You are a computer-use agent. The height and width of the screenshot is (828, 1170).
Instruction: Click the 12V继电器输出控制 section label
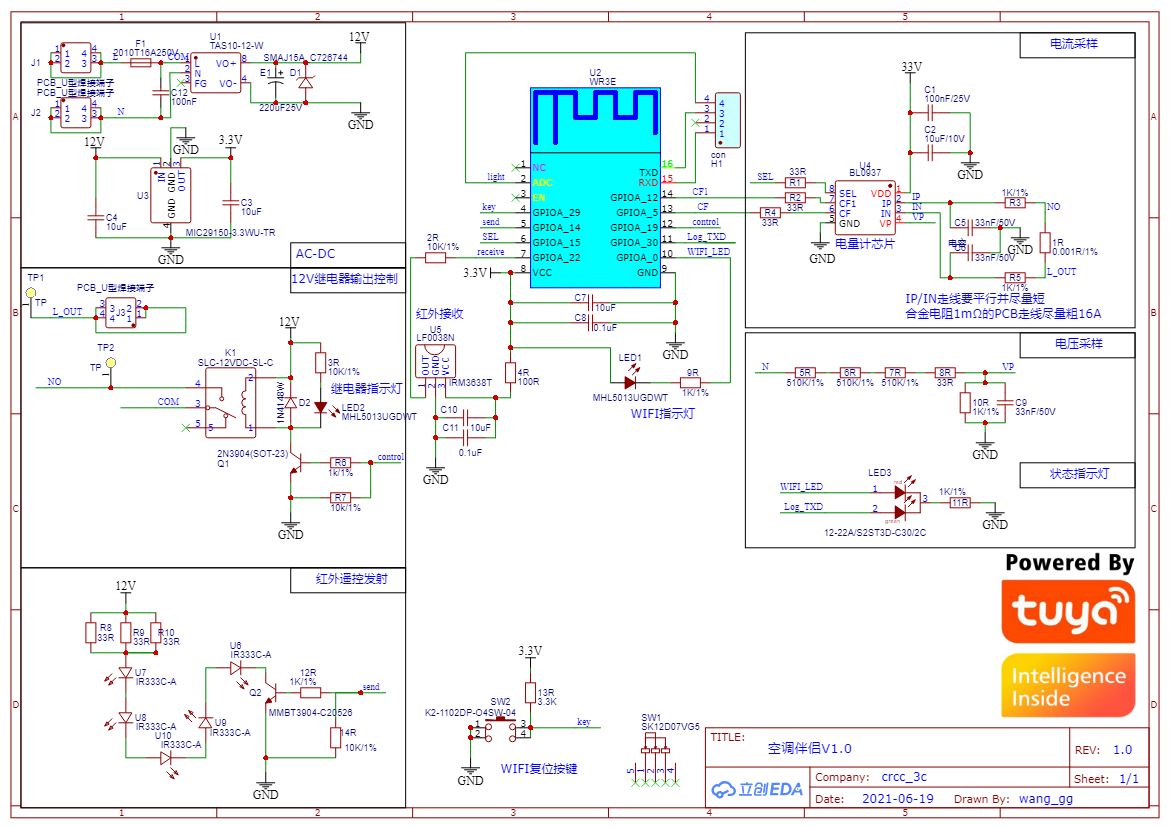[344, 279]
